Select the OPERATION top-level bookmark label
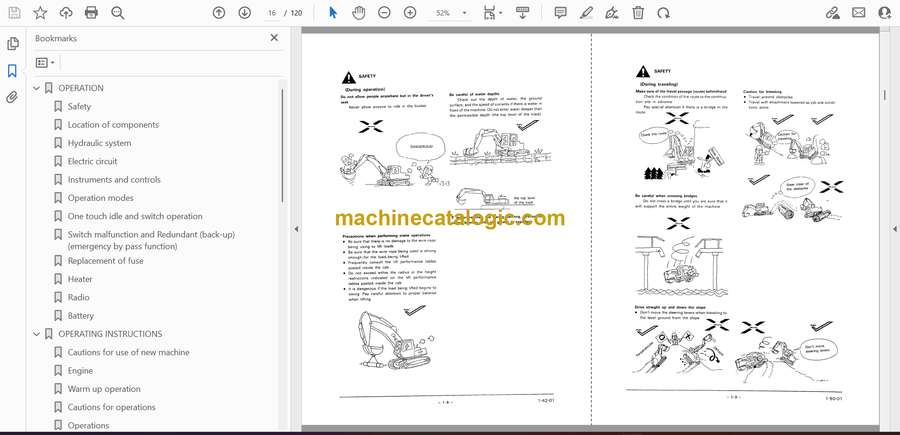This screenshot has width=900, height=435. 81,88
